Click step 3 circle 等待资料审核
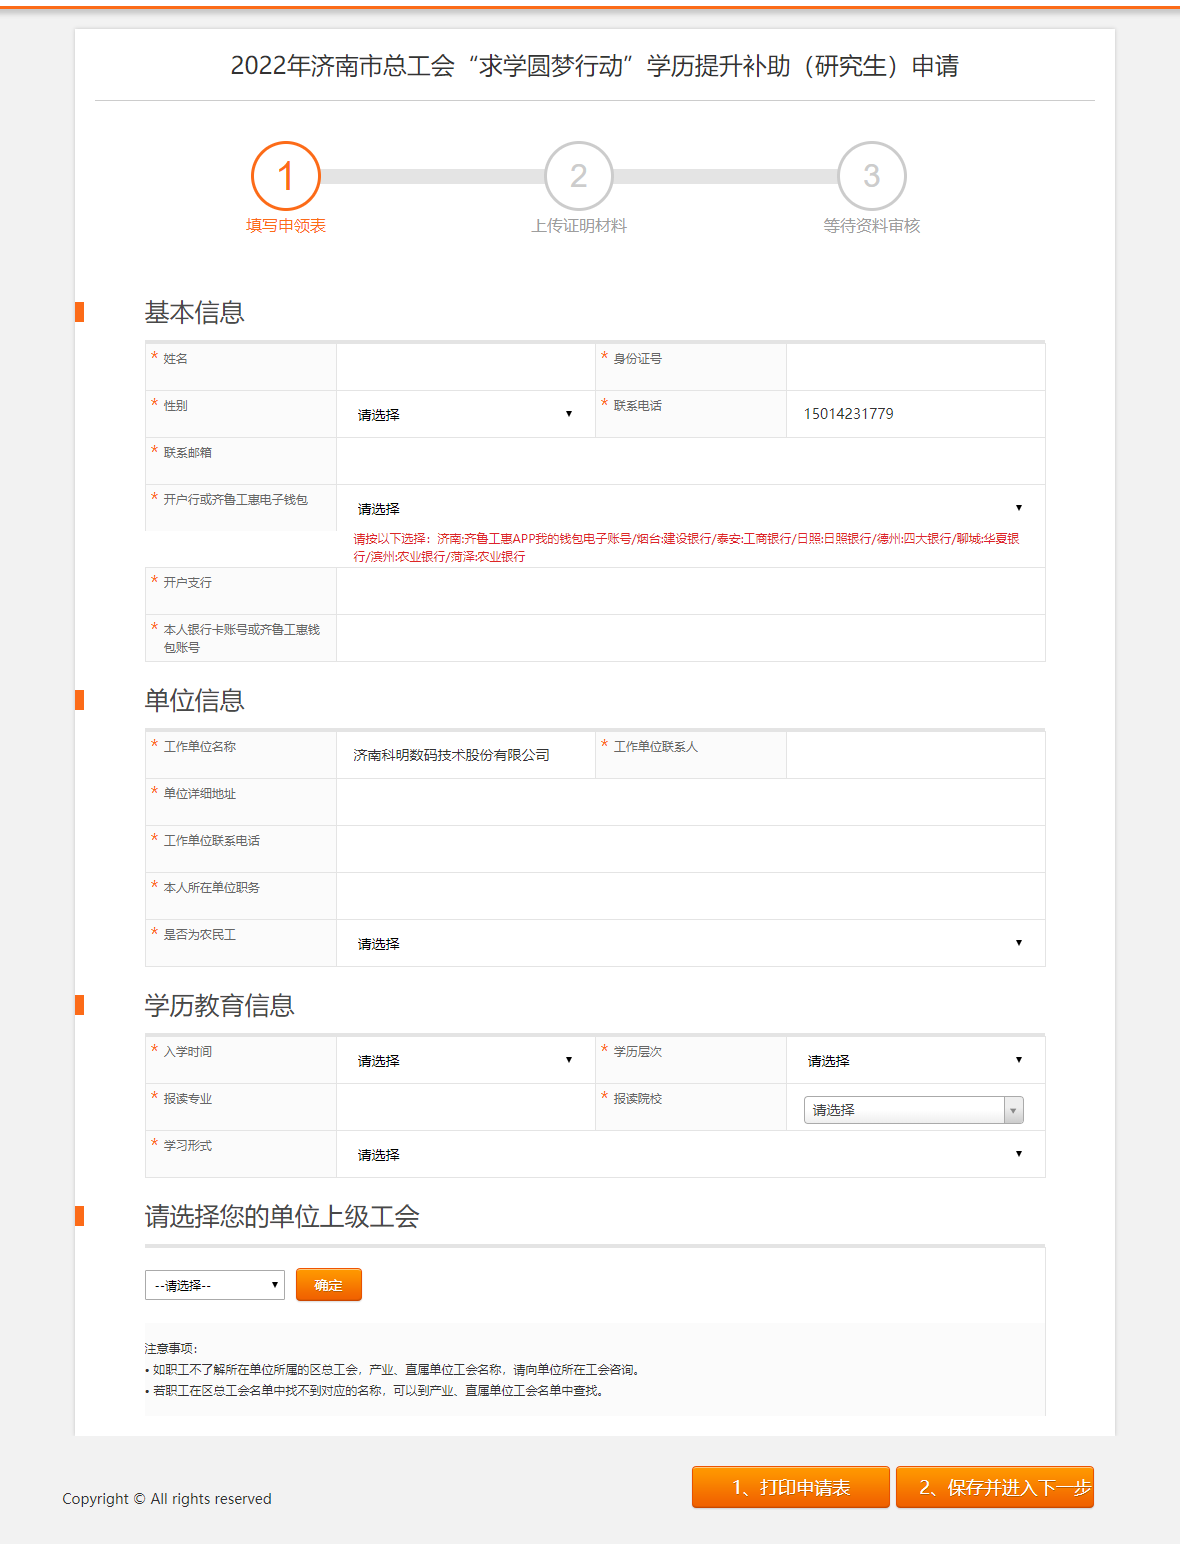1180x1544 pixels. pyautogui.click(x=871, y=177)
